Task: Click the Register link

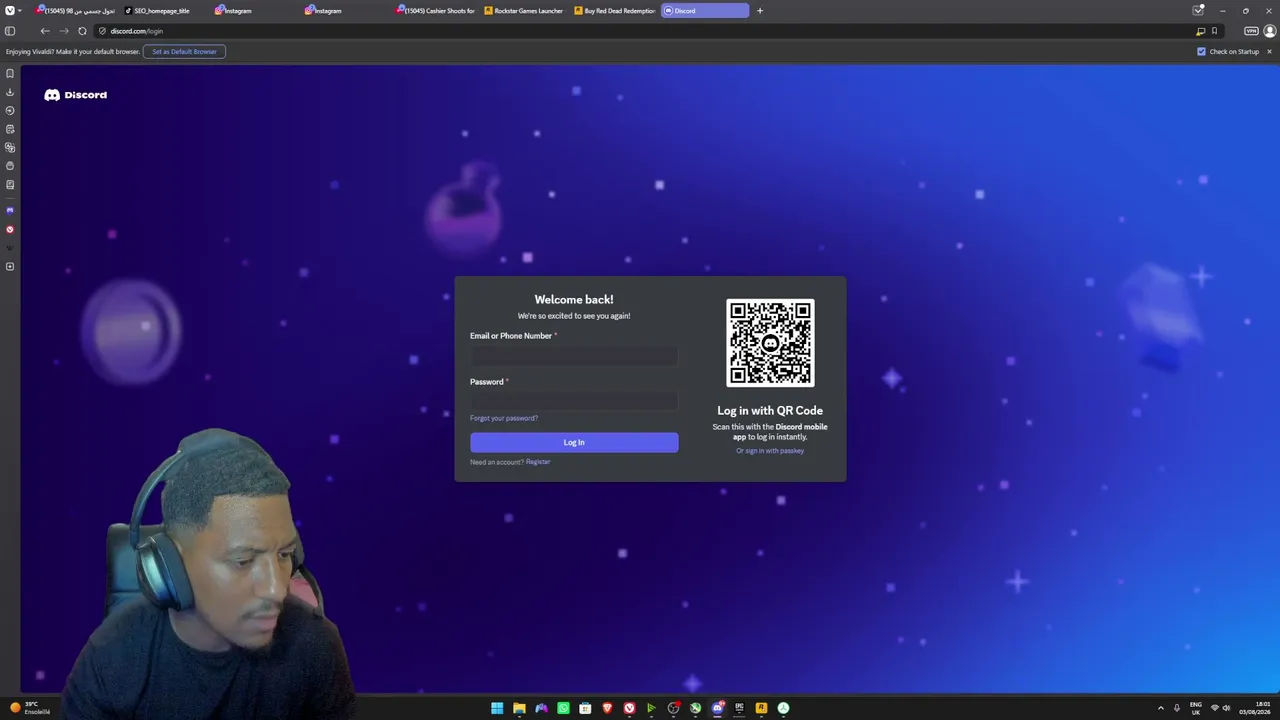Action: tap(538, 462)
